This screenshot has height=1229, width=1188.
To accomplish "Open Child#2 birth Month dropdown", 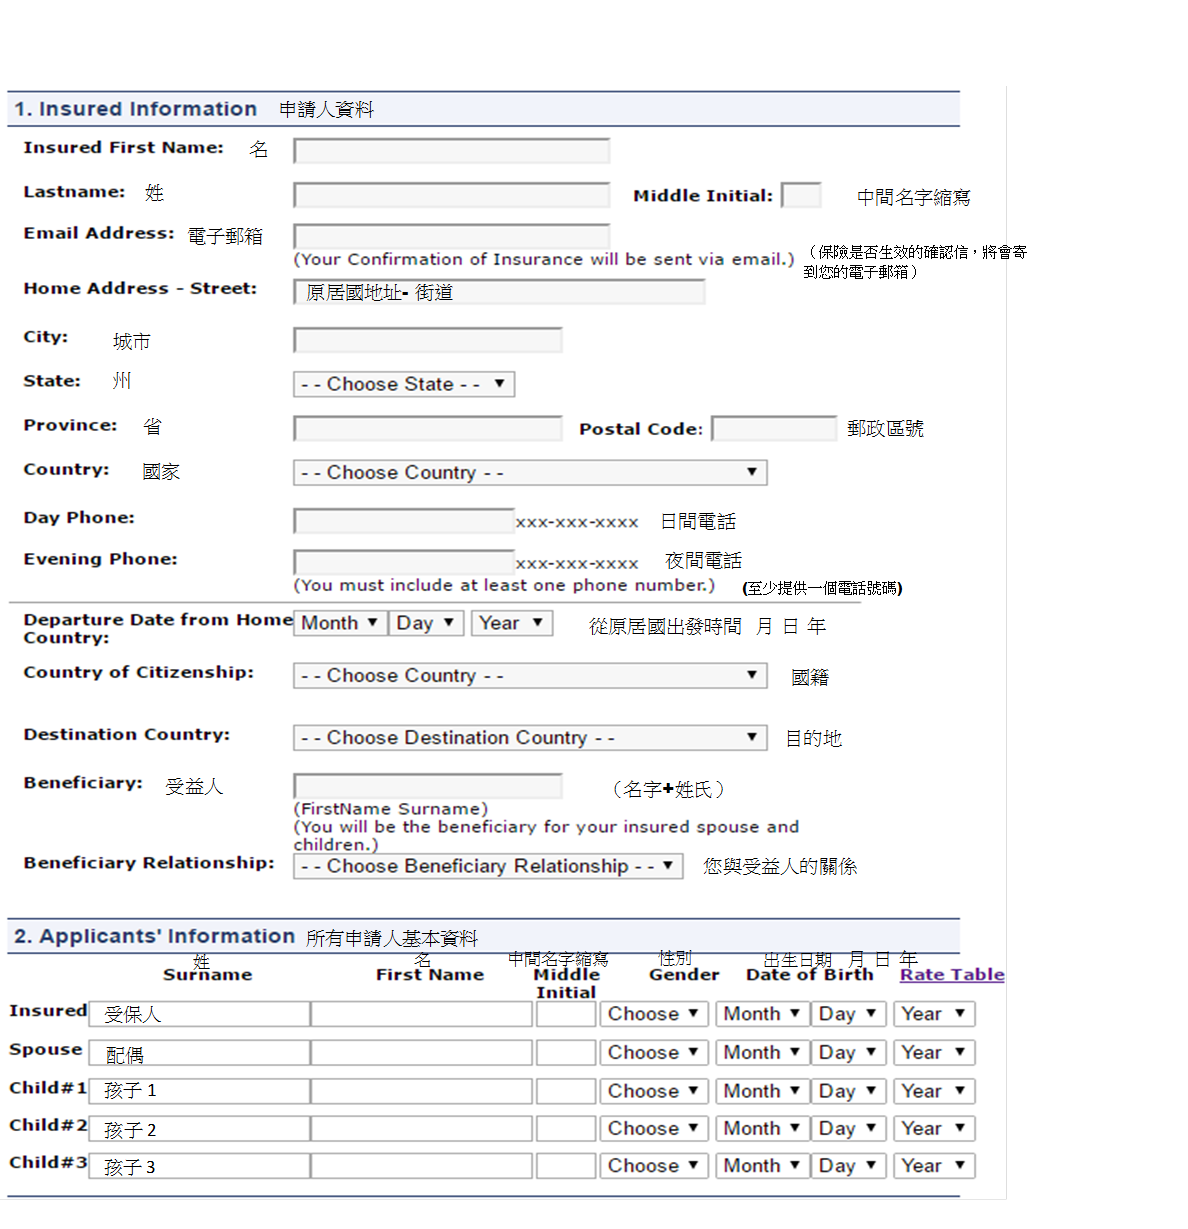I will (x=762, y=1129).
